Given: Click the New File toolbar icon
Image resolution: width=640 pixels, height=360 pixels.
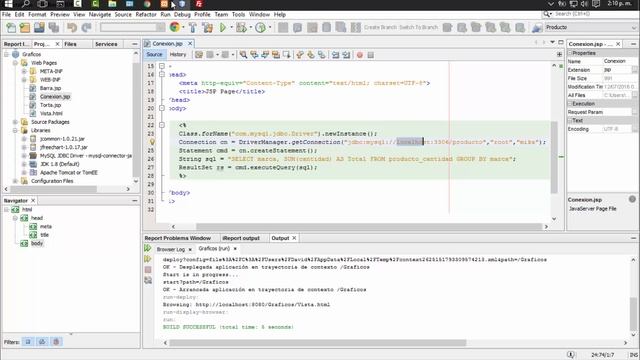Looking at the screenshot, I should click(11, 27).
